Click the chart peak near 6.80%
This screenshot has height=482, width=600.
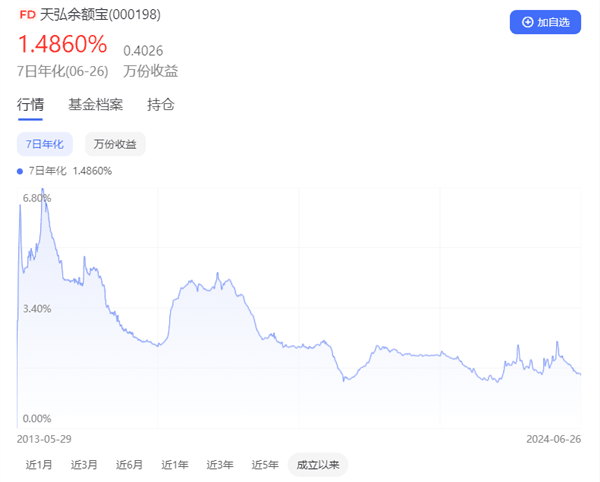pyautogui.click(x=42, y=189)
